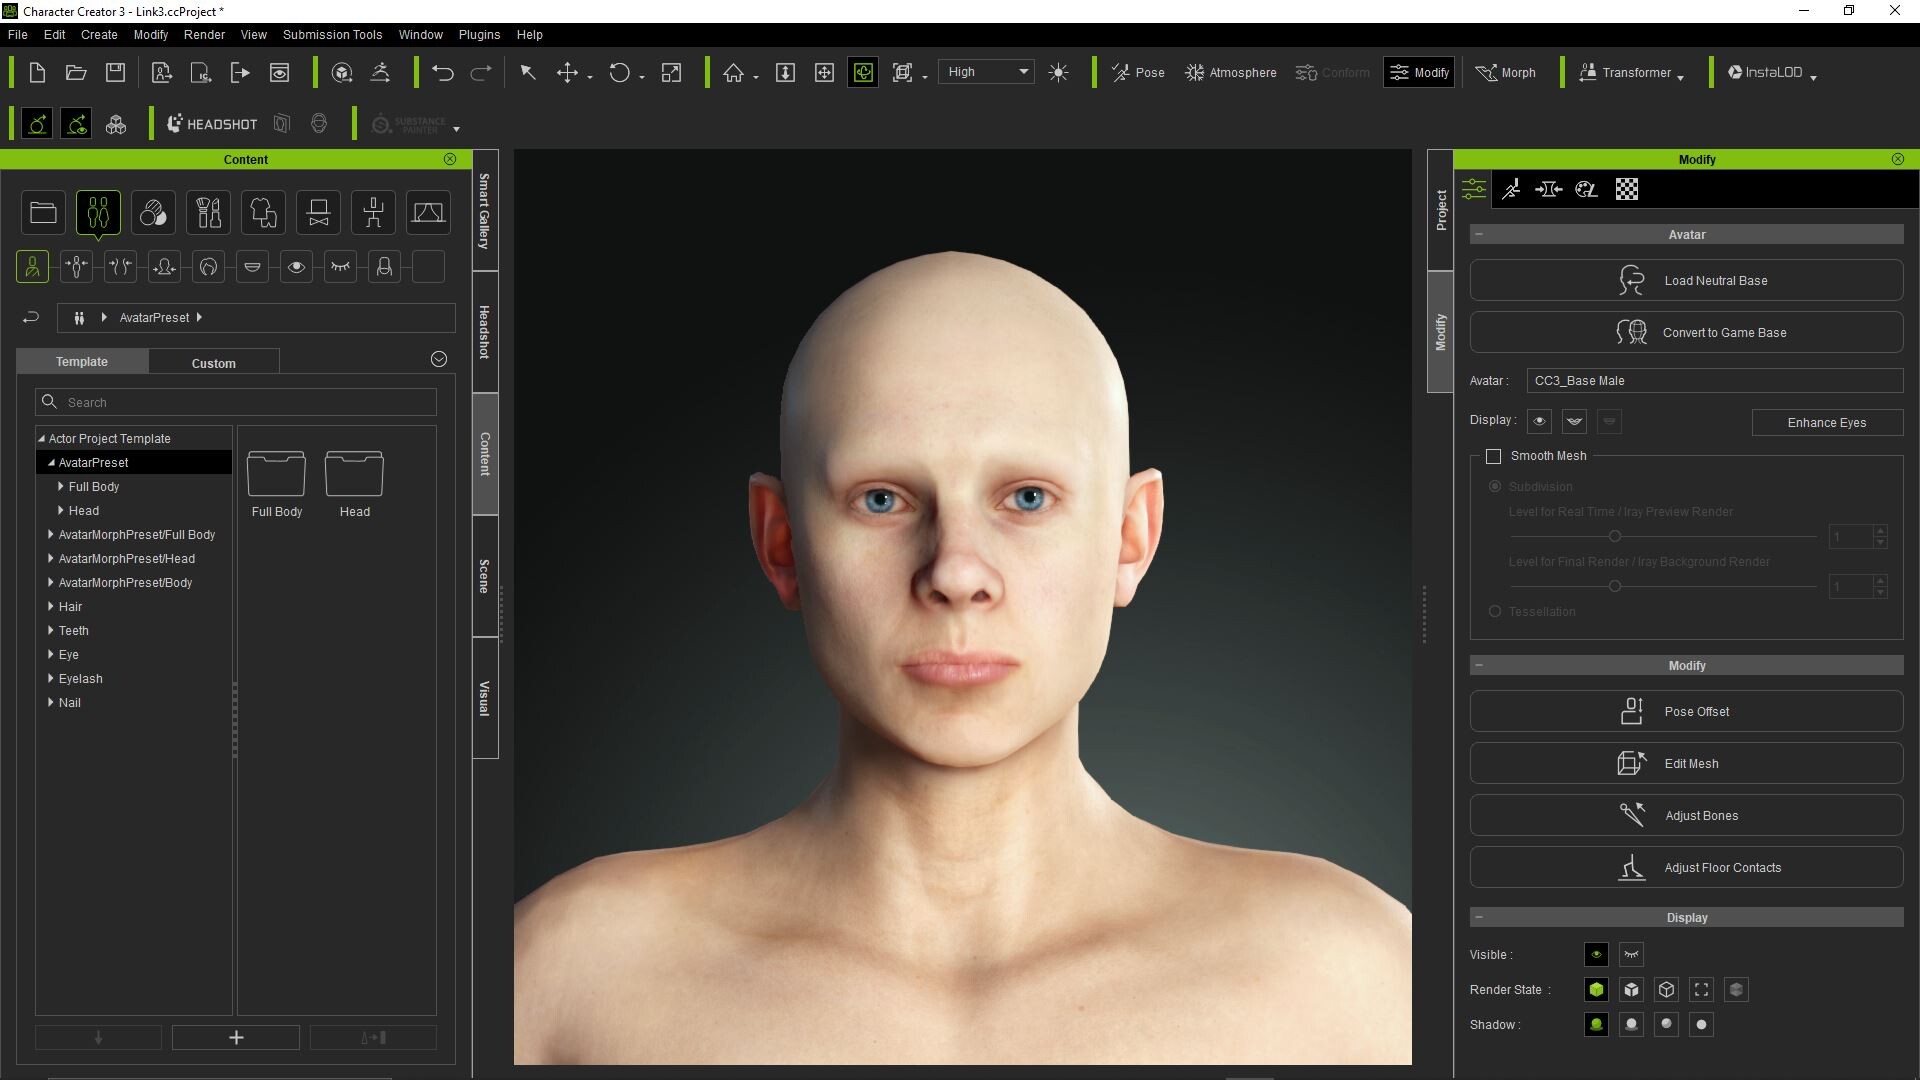1920x1080 pixels.
Task: Click the Final Render level slider handle
Action: pos(1614,586)
